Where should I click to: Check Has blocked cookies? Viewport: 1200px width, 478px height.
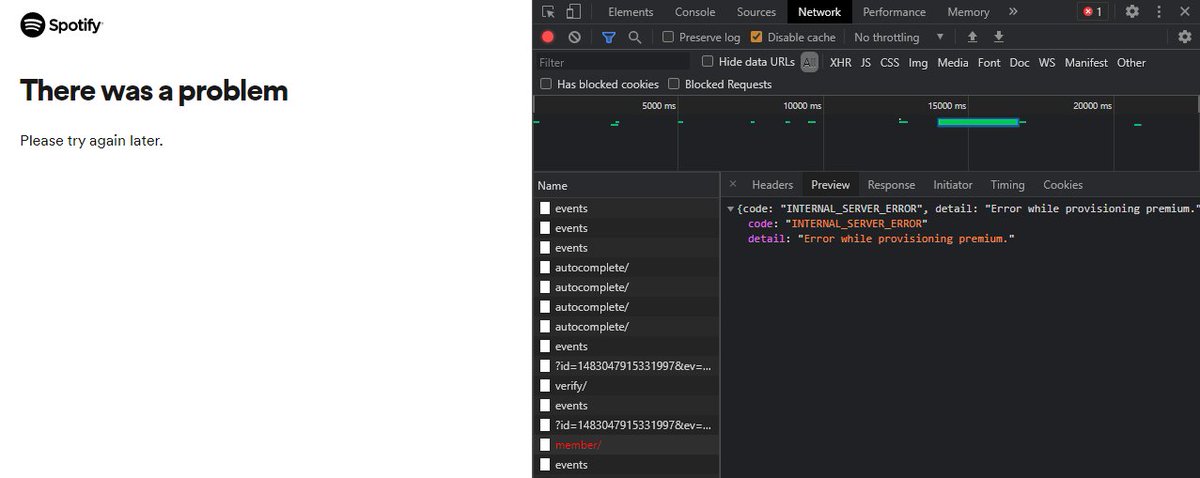546,84
